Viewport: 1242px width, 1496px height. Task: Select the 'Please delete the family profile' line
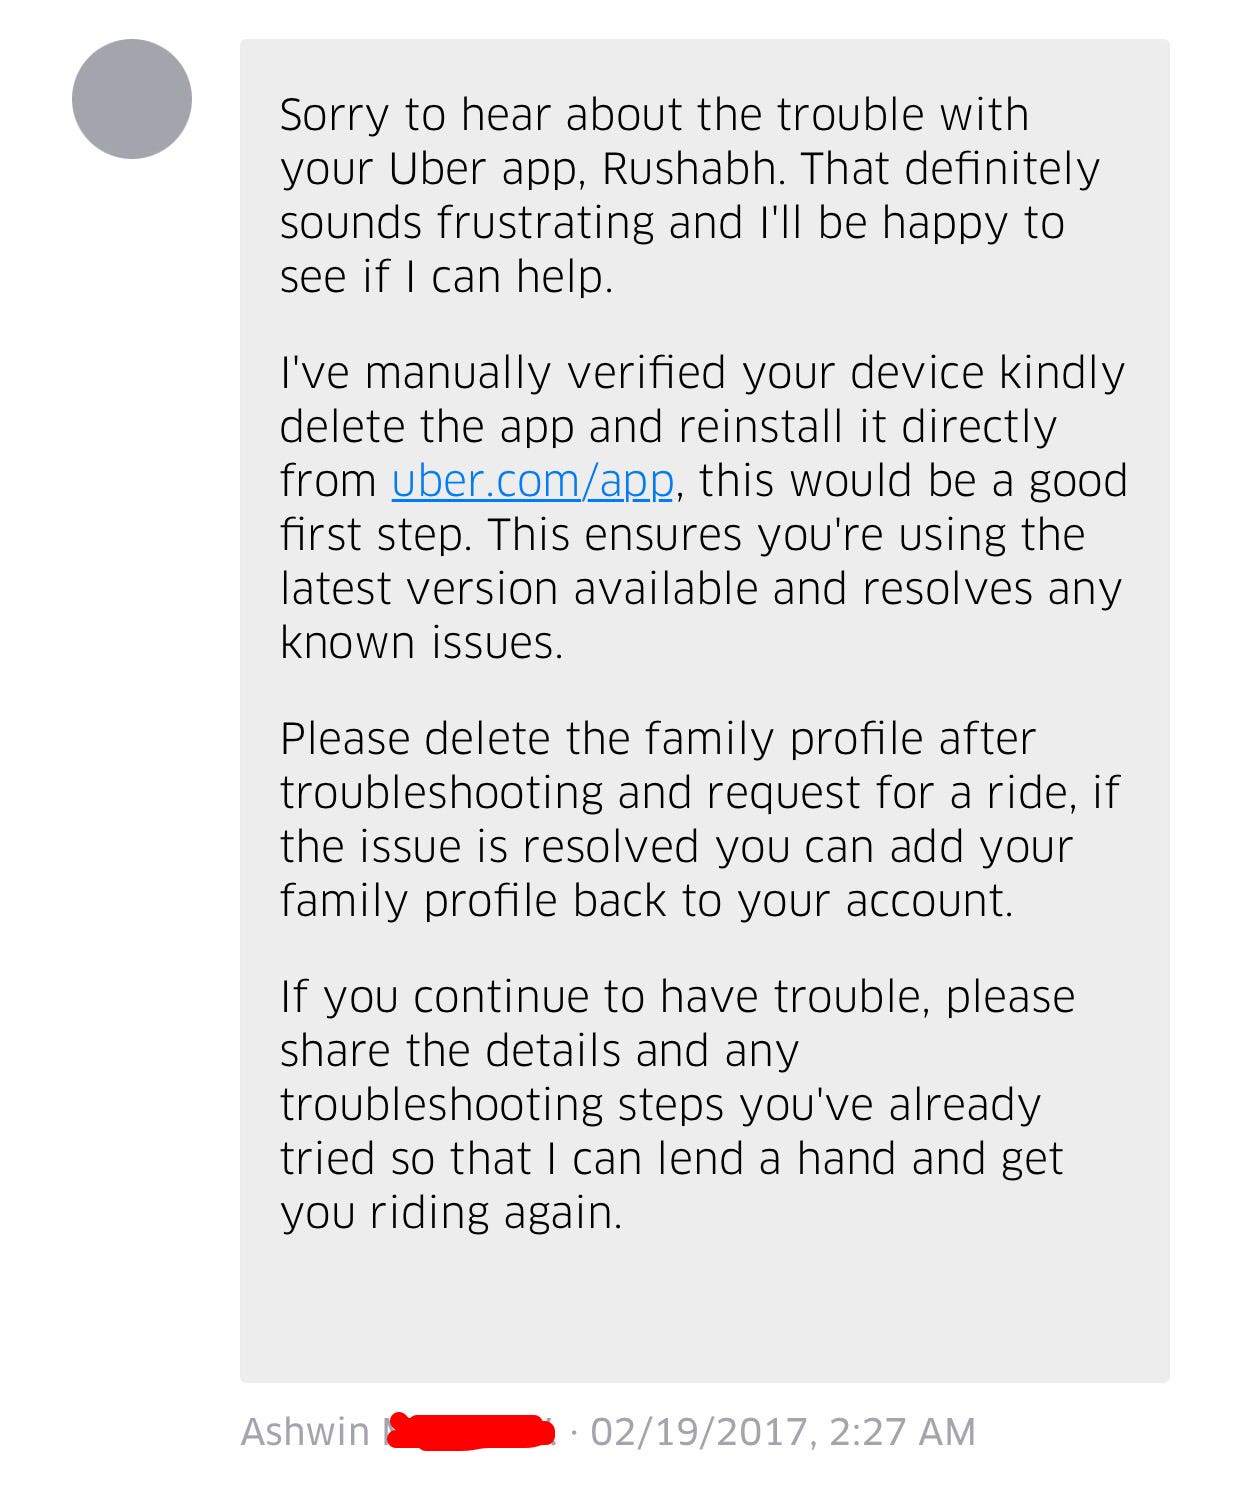coord(657,739)
